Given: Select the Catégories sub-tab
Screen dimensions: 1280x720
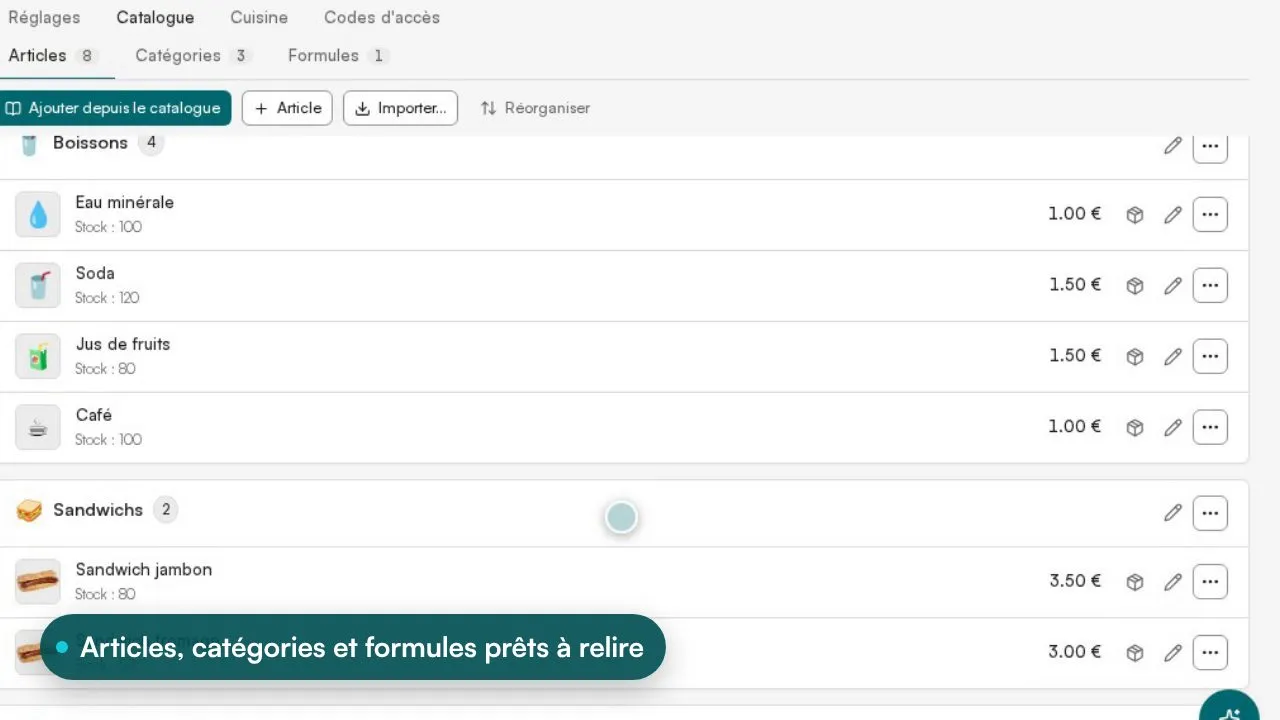Looking at the screenshot, I should [x=193, y=56].
